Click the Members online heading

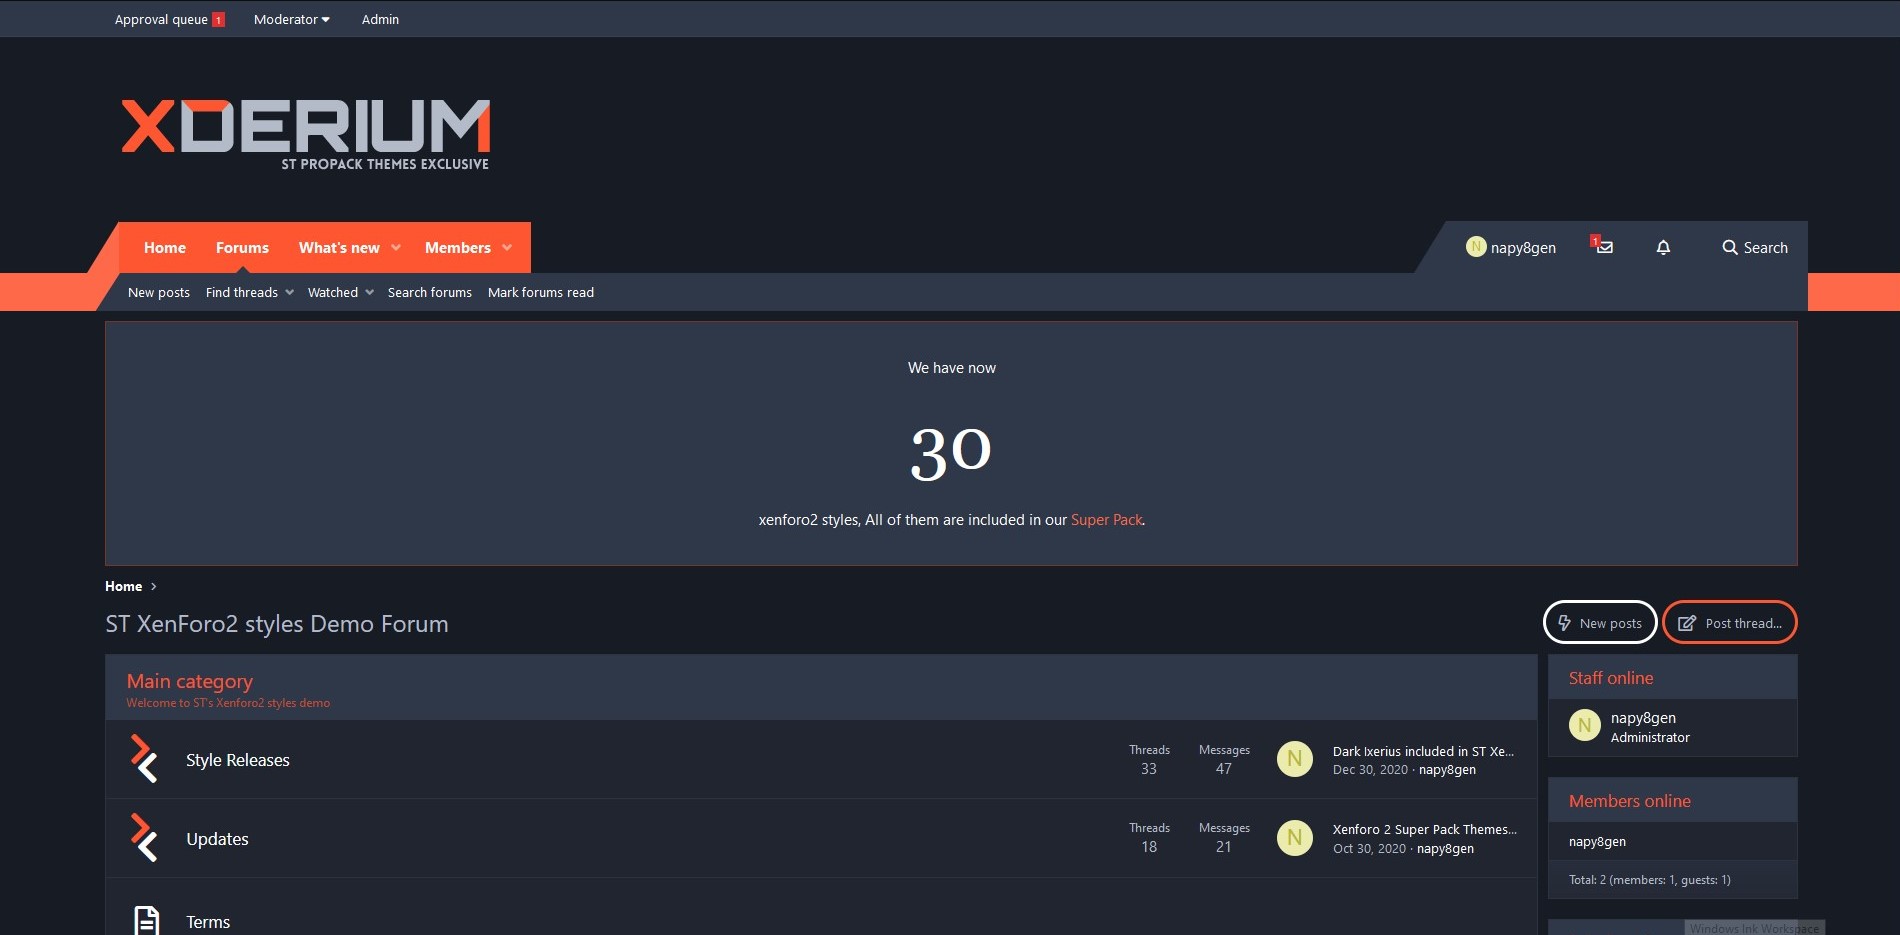pyautogui.click(x=1630, y=801)
